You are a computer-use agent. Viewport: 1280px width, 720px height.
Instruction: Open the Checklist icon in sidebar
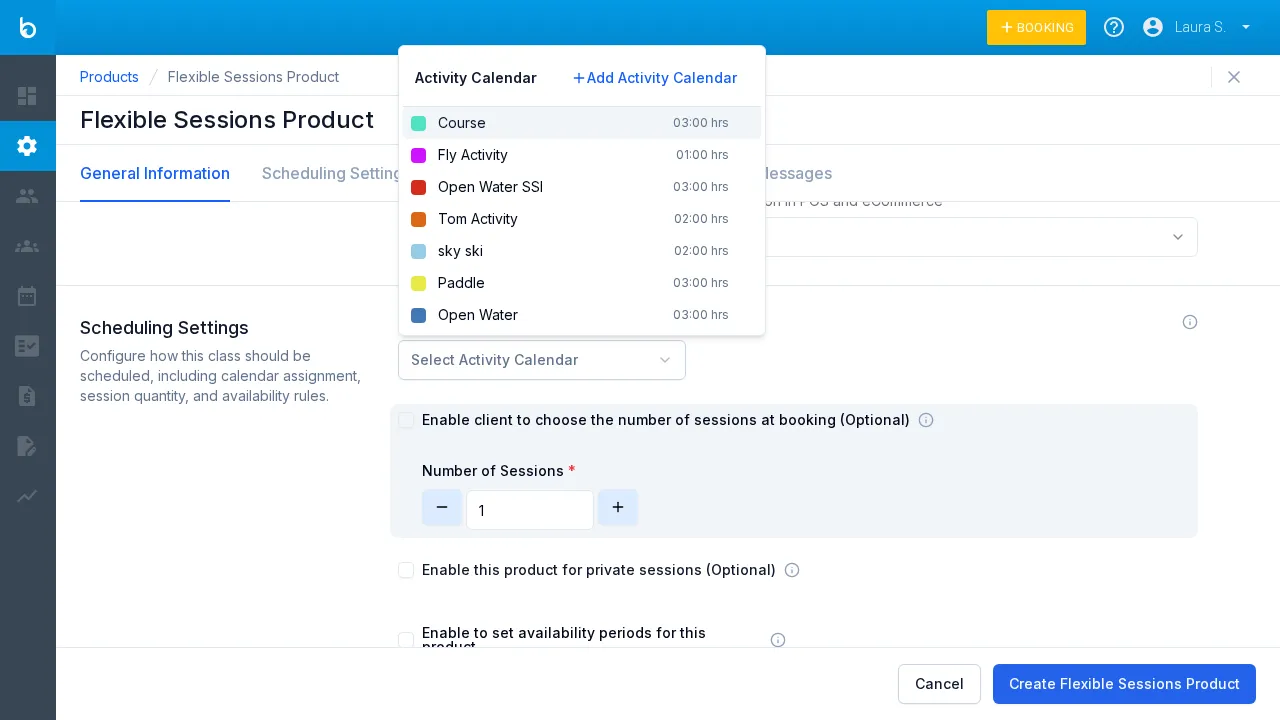pyautogui.click(x=28, y=346)
